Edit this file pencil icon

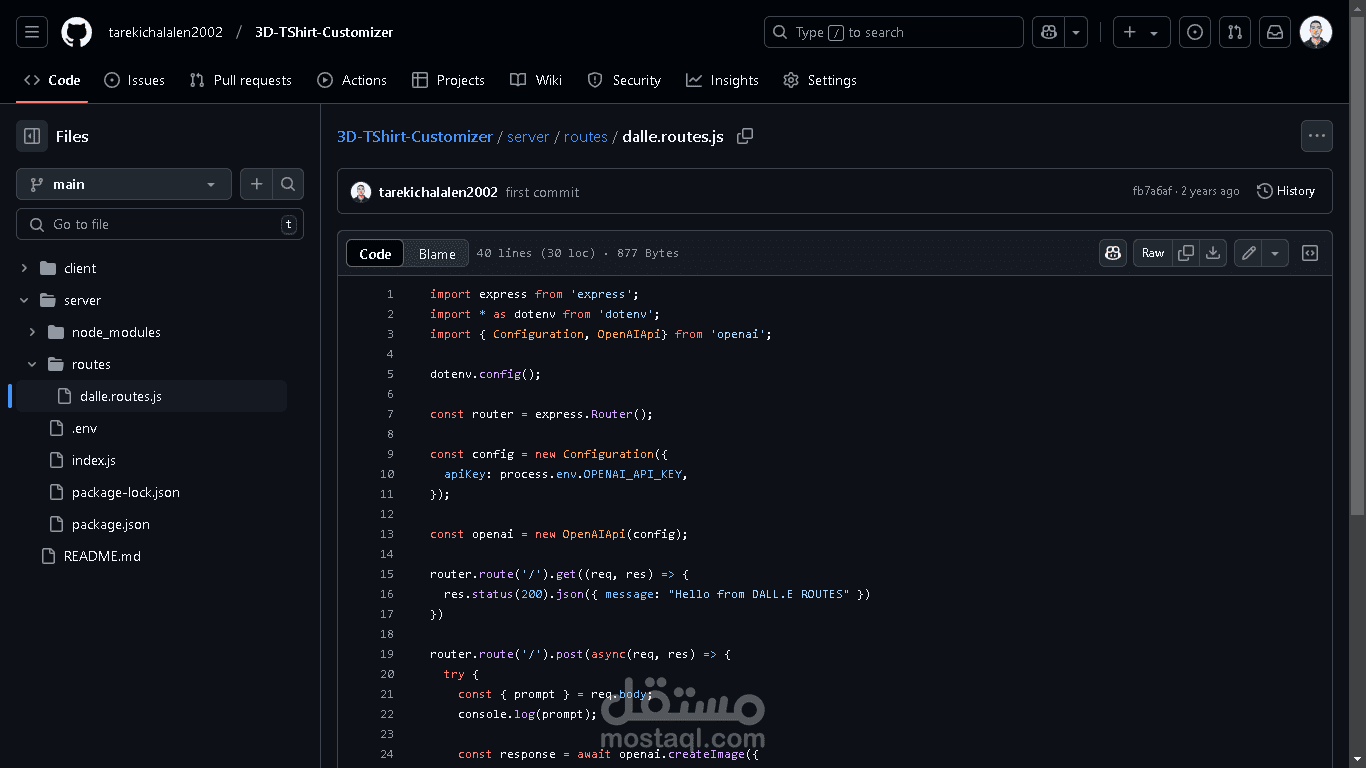[1248, 253]
